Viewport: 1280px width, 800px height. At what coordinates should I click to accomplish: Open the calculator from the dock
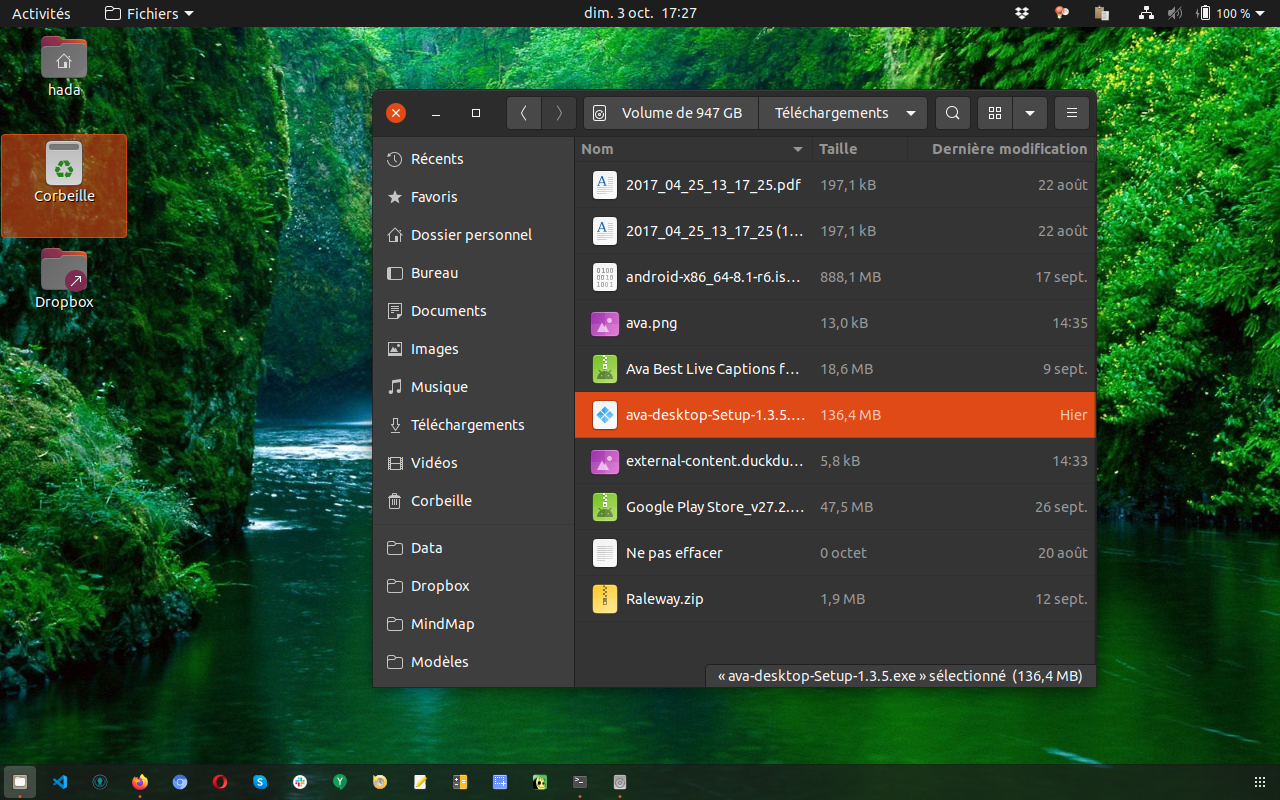(460, 782)
